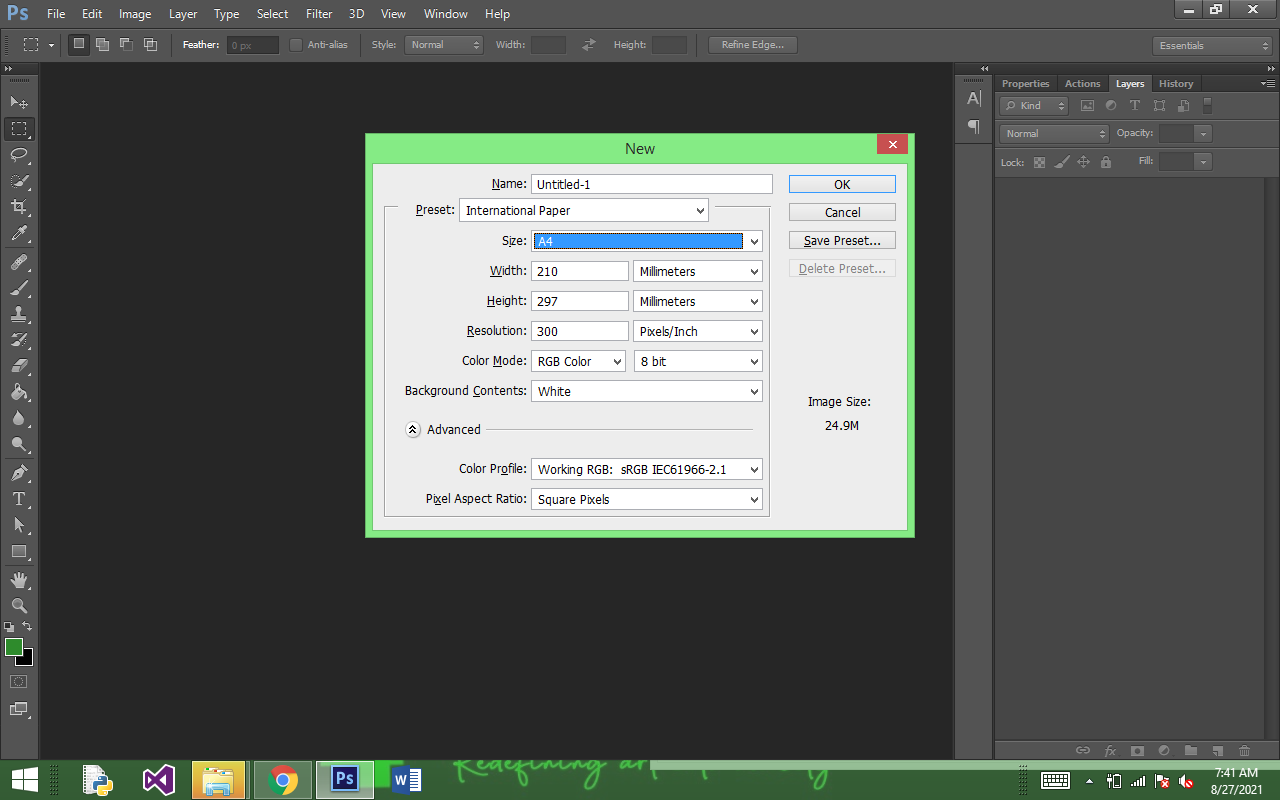Choose Add to selection mode
The image size is (1280, 800).
(102, 45)
